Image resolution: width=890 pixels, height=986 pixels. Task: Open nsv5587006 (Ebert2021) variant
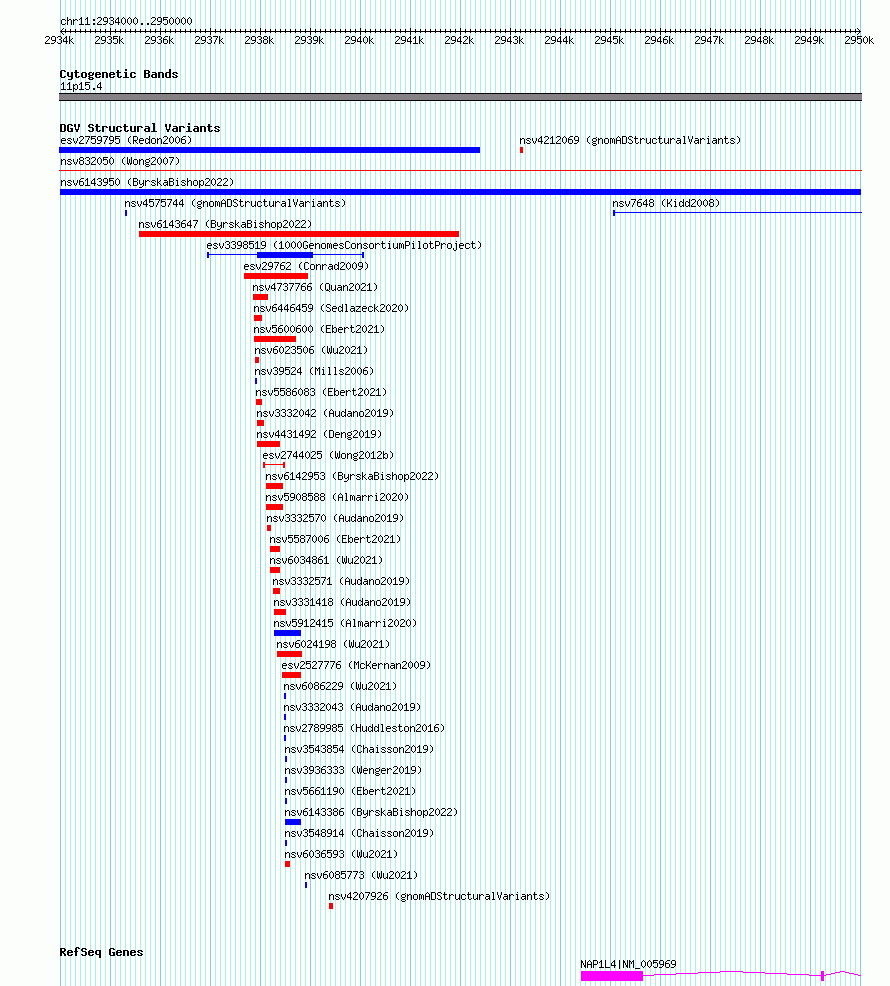335,540
